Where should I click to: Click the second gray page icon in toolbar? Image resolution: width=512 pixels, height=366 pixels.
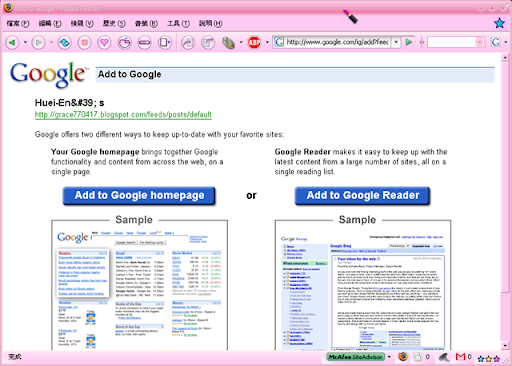(x=208, y=43)
